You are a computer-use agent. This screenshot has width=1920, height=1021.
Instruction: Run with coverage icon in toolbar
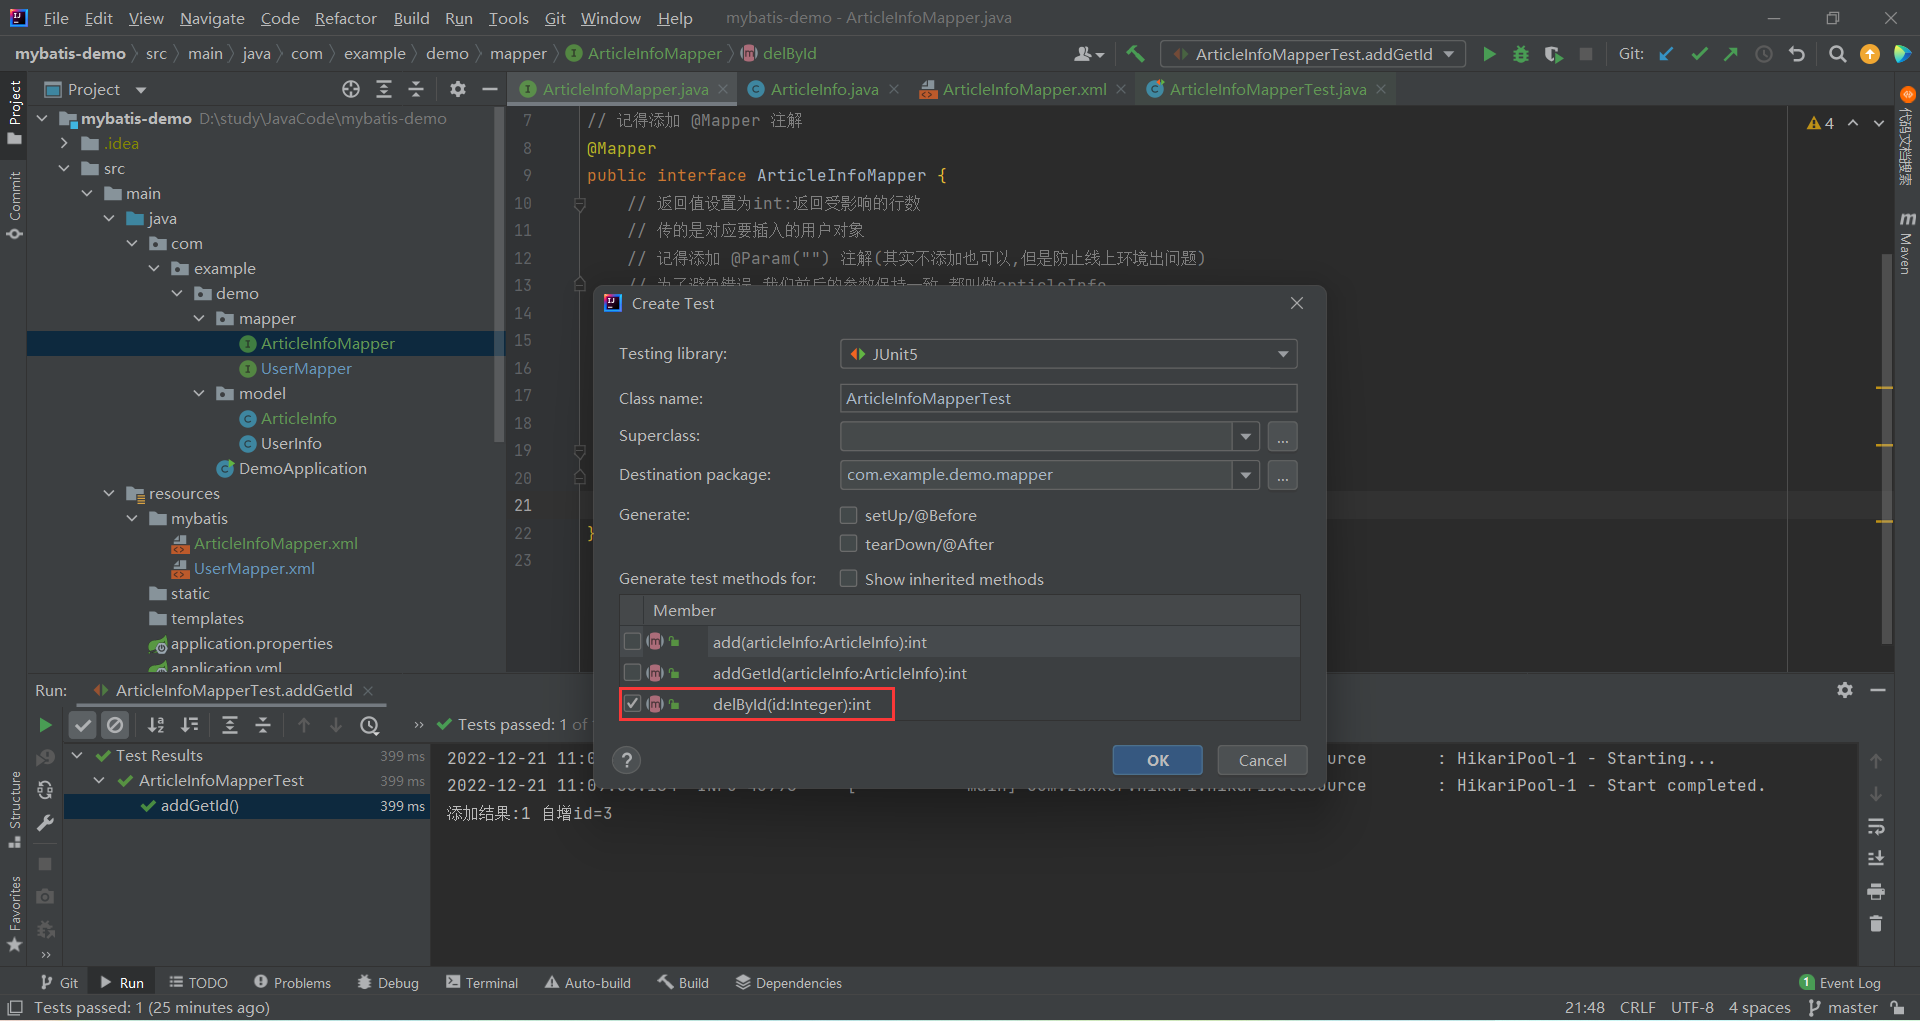tap(1553, 54)
